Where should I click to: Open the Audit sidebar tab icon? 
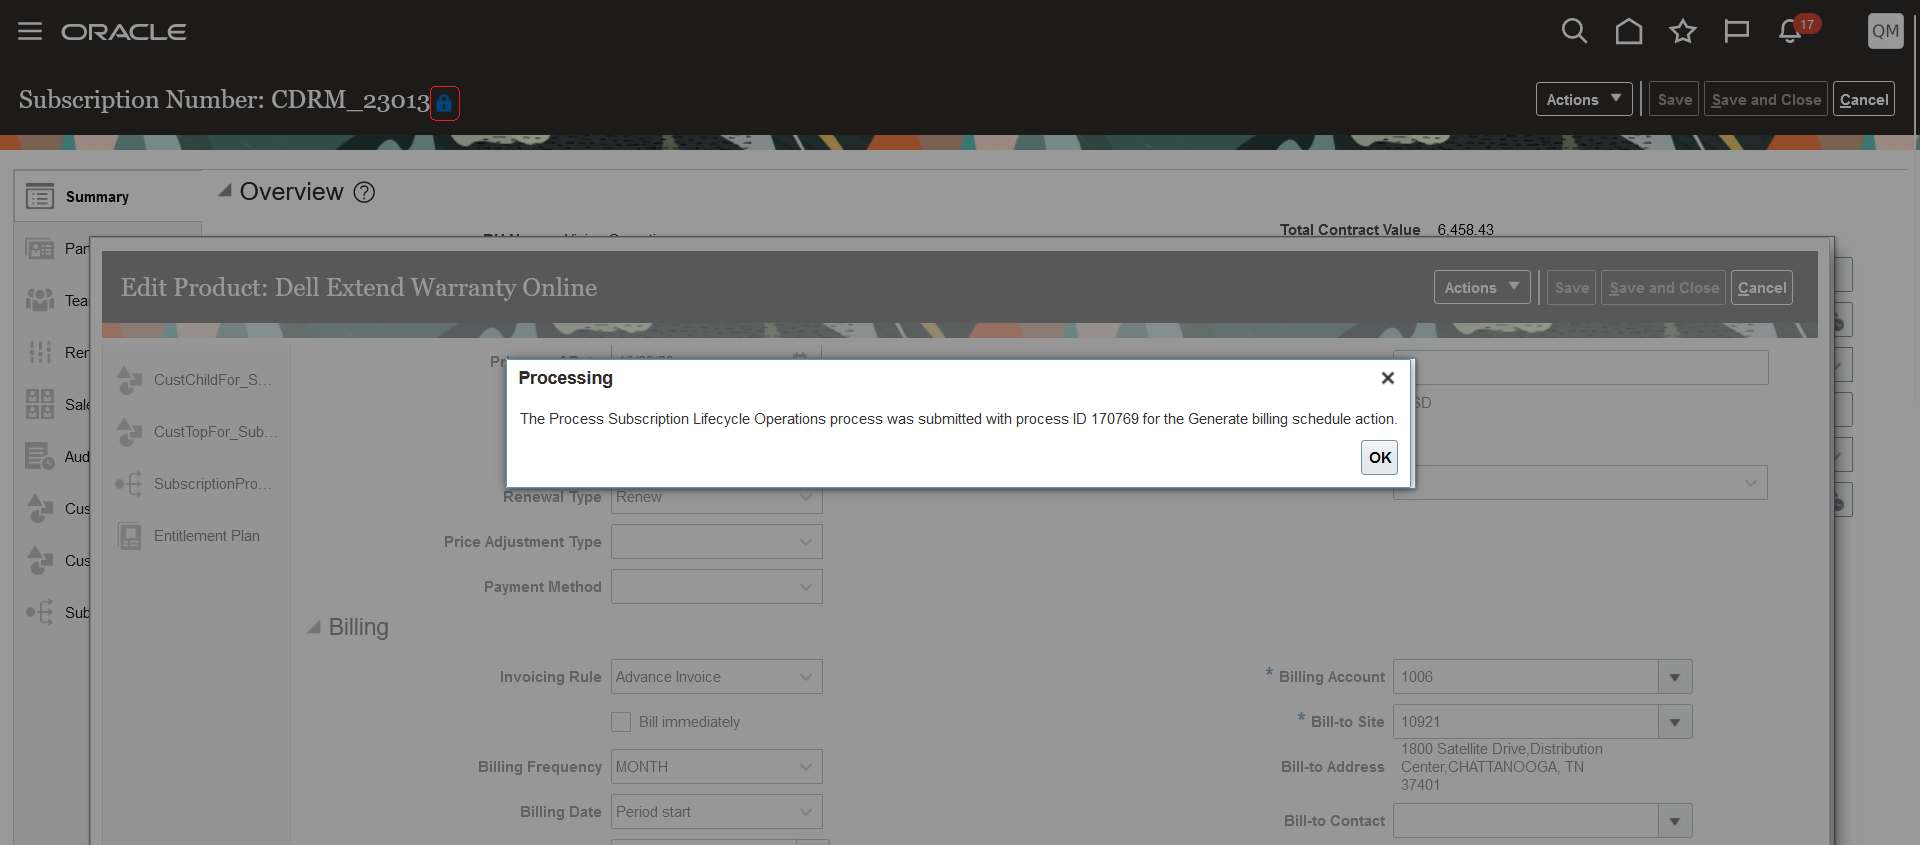pyautogui.click(x=40, y=456)
